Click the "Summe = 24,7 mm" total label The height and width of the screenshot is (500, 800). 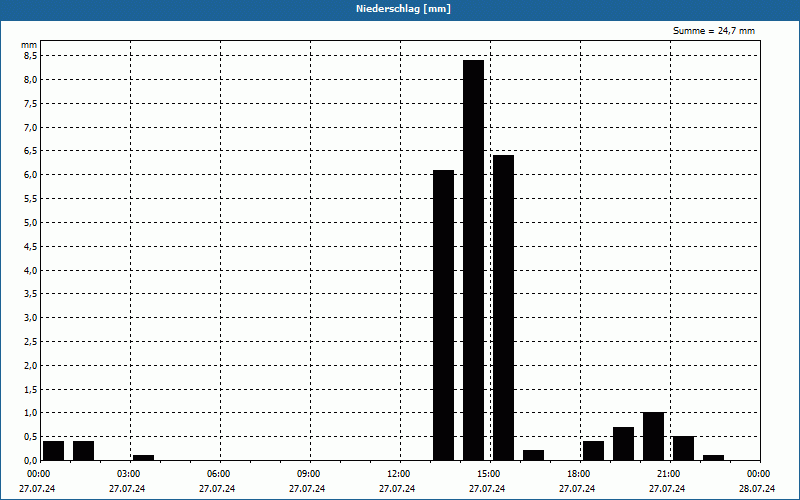pyautogui.click(x=713, y=31)
